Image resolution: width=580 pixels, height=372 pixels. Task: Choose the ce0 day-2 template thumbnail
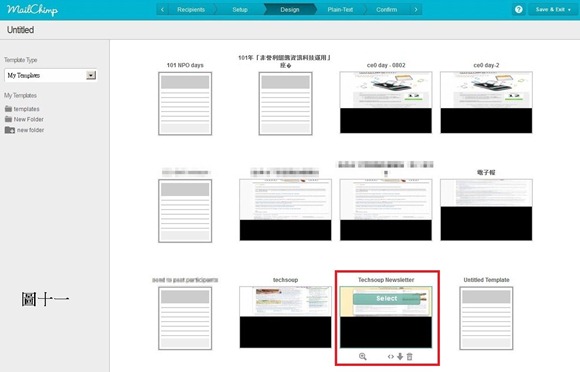[486, 102]
